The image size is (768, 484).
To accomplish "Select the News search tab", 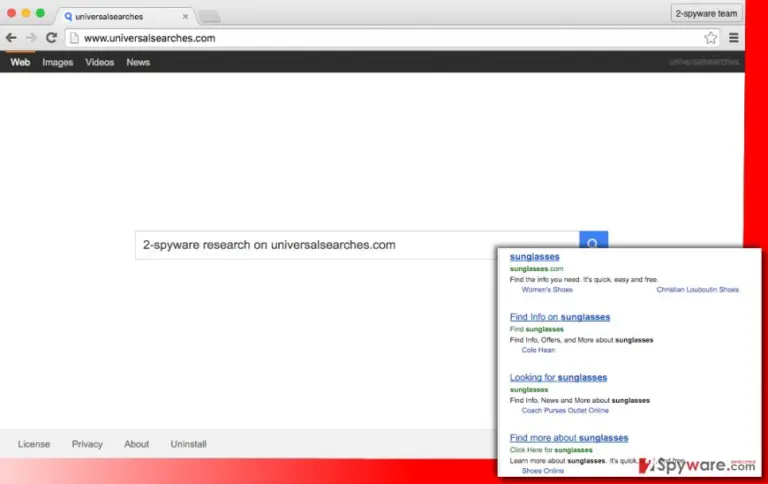I will (x=138, y=62).
